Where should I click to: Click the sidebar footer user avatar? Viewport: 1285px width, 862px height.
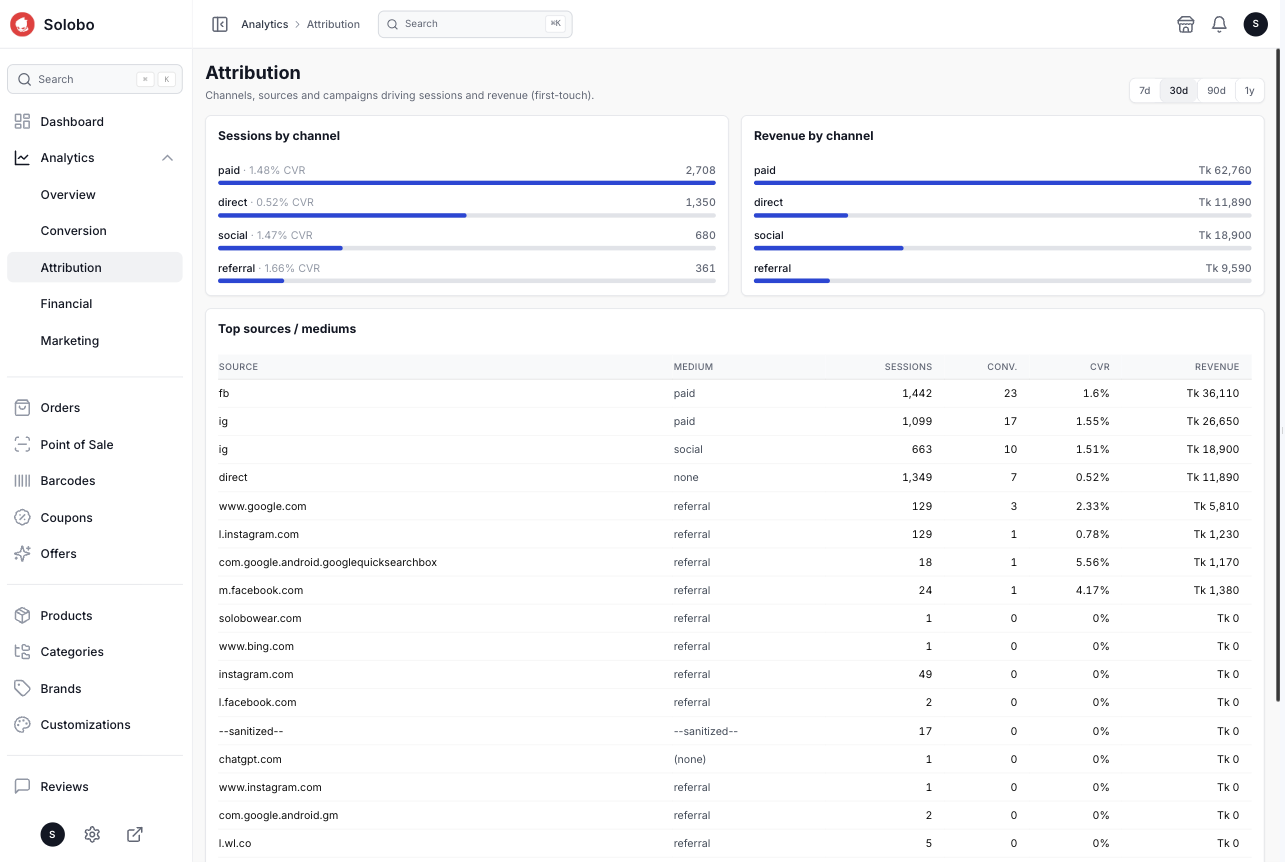(x=52, y=834)
